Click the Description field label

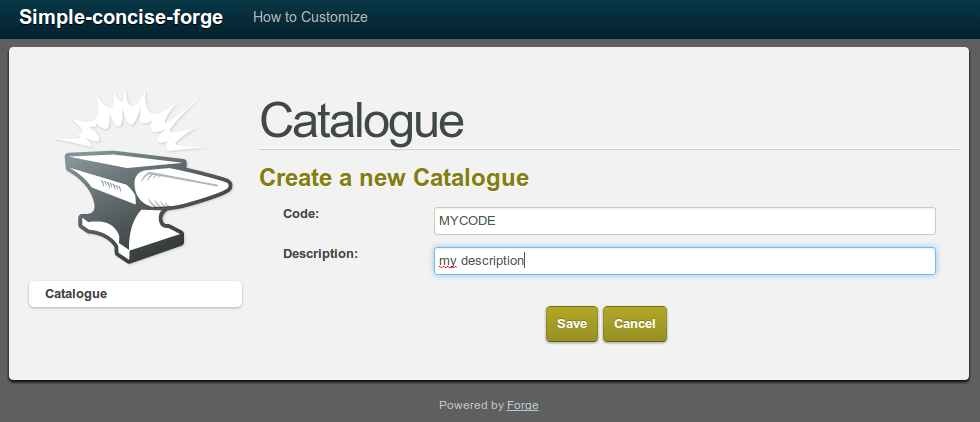tap(320, 253)
